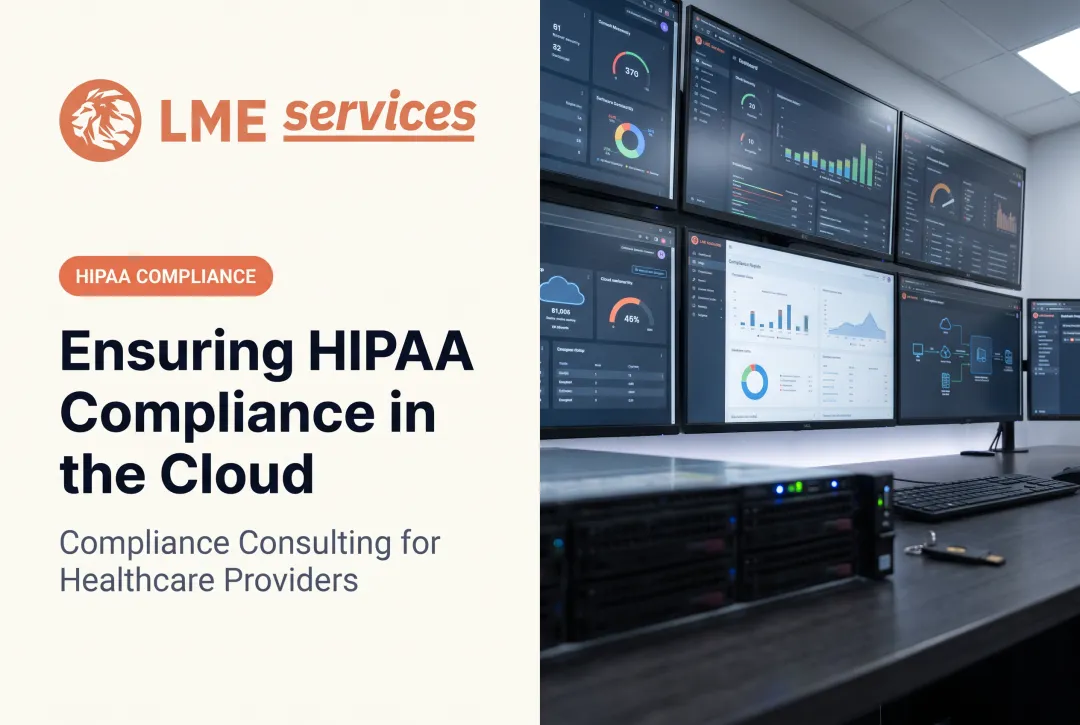Screen dimensions: 1080x725
Task: Open the LME services wordmark link
Action: point(318,117)
